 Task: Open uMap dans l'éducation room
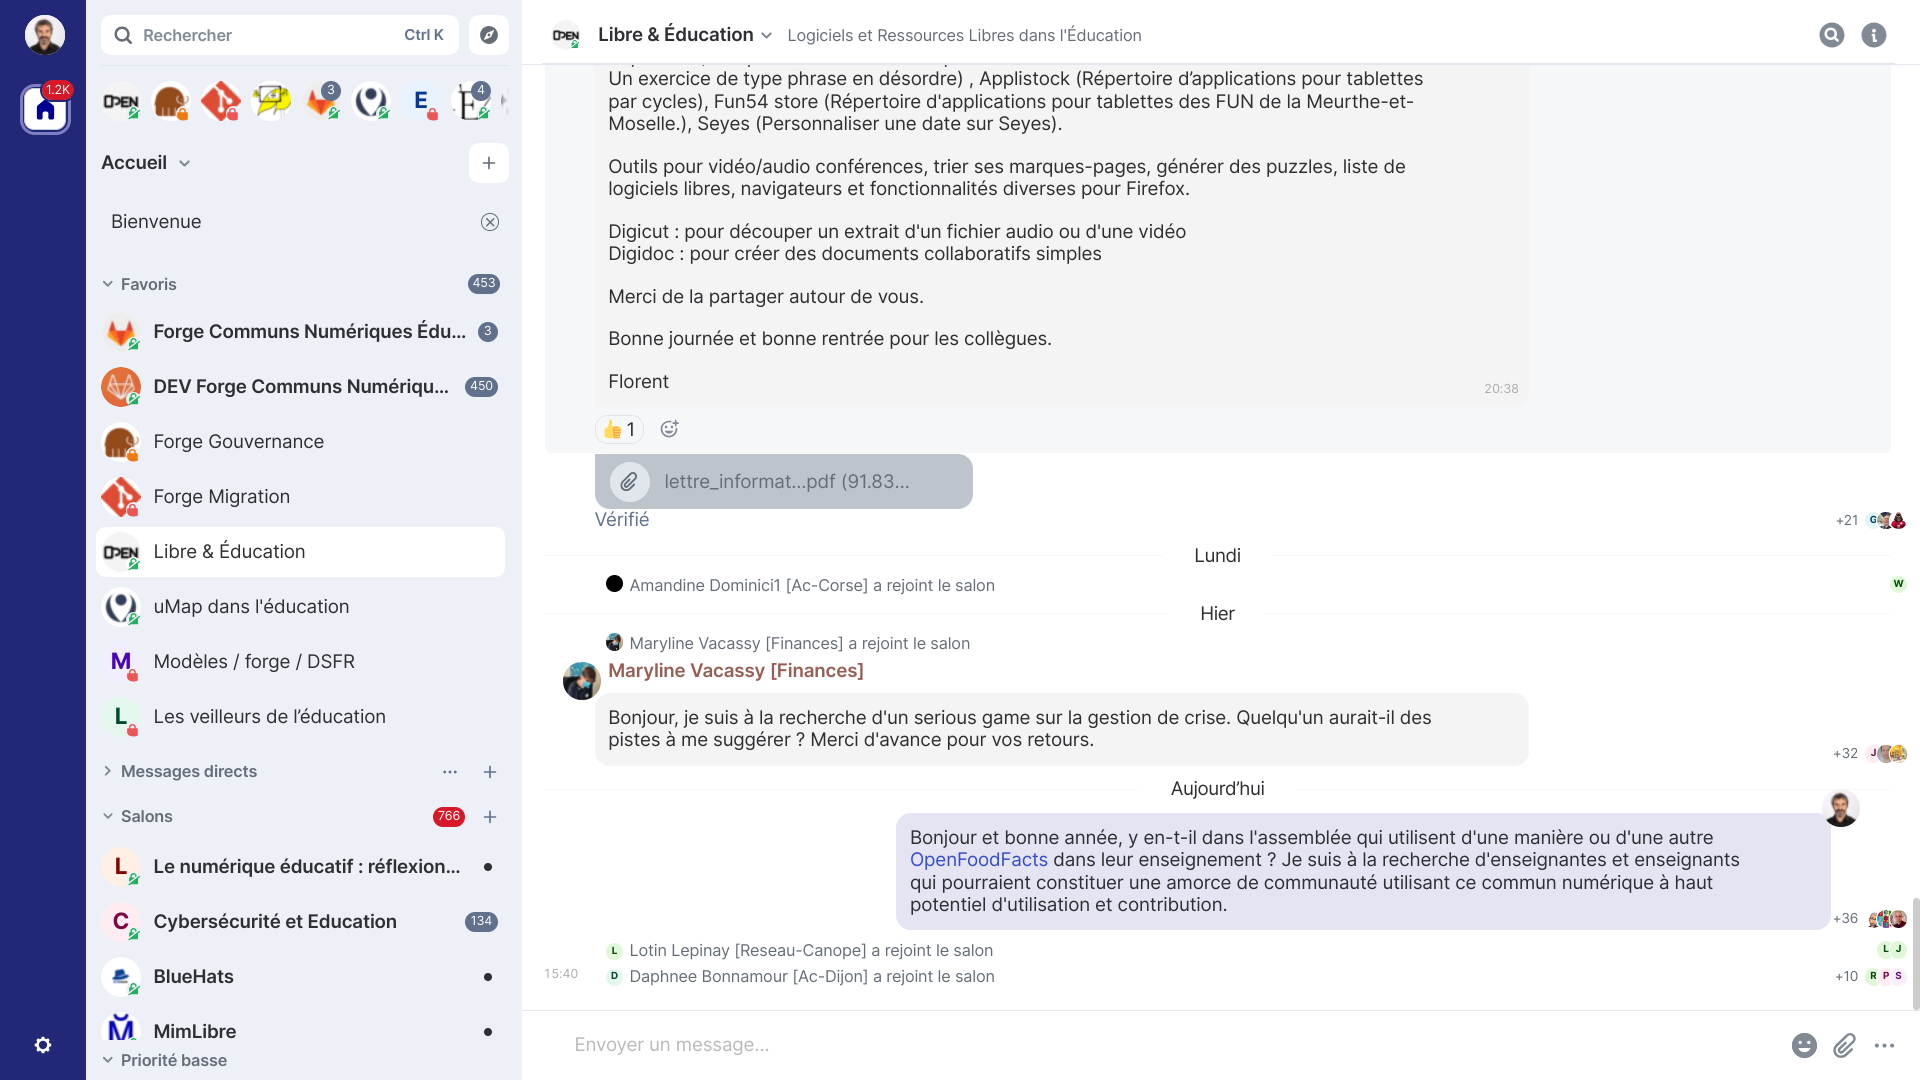(300, 607)
